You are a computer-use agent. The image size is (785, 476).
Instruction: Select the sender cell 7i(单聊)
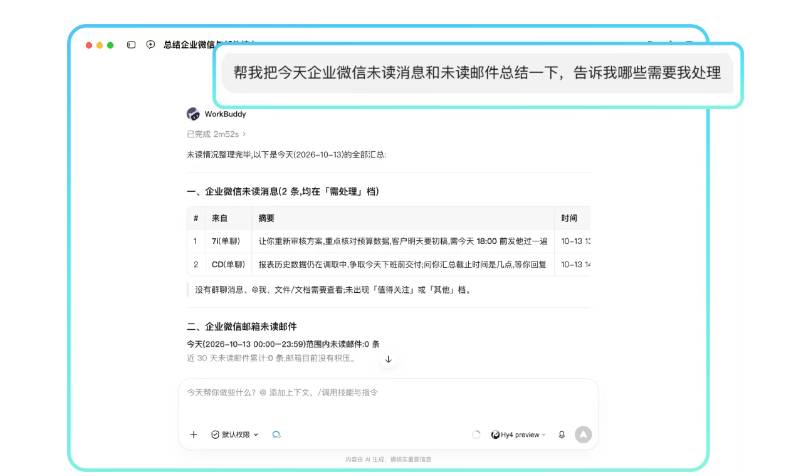[226, 241]
